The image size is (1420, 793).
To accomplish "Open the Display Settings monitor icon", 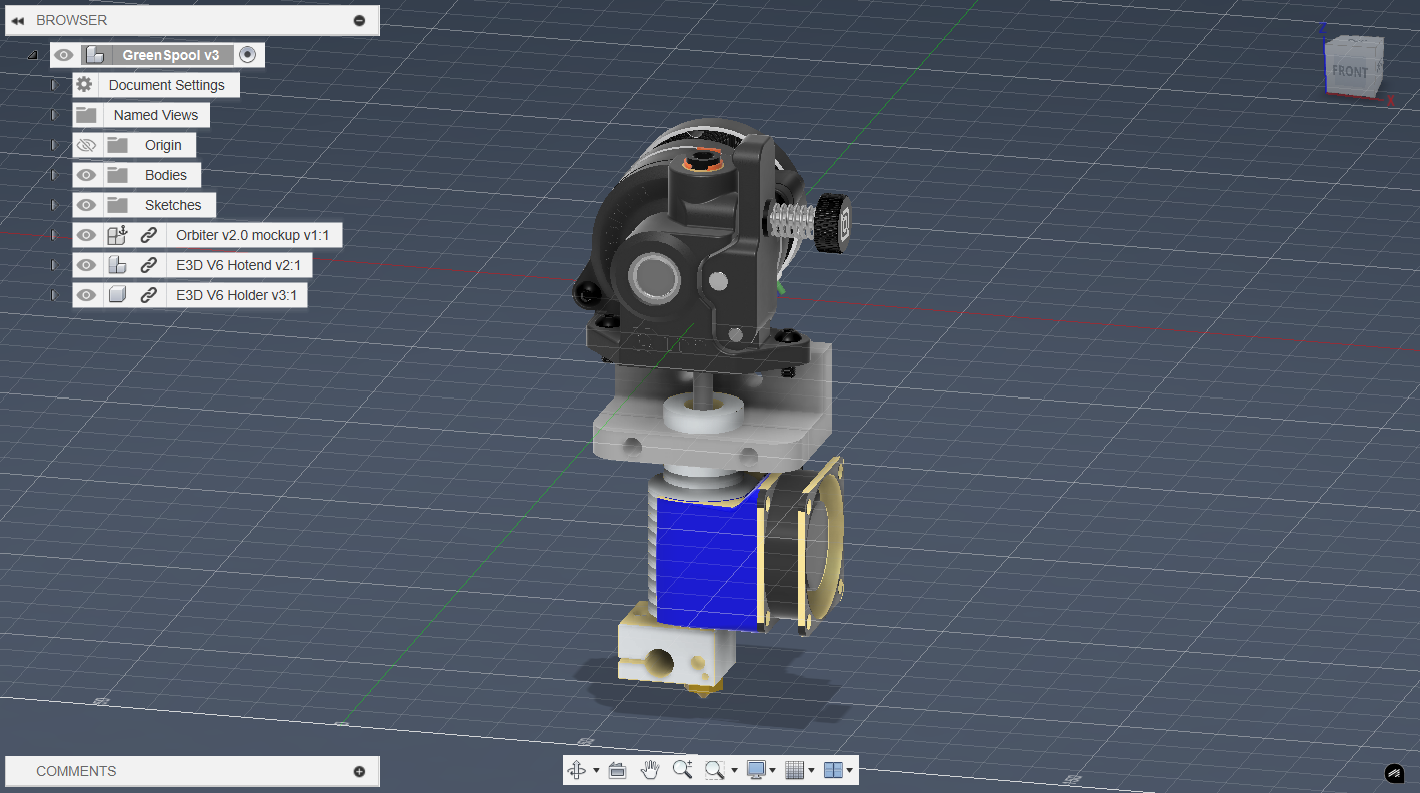I will tap(756, 770).
